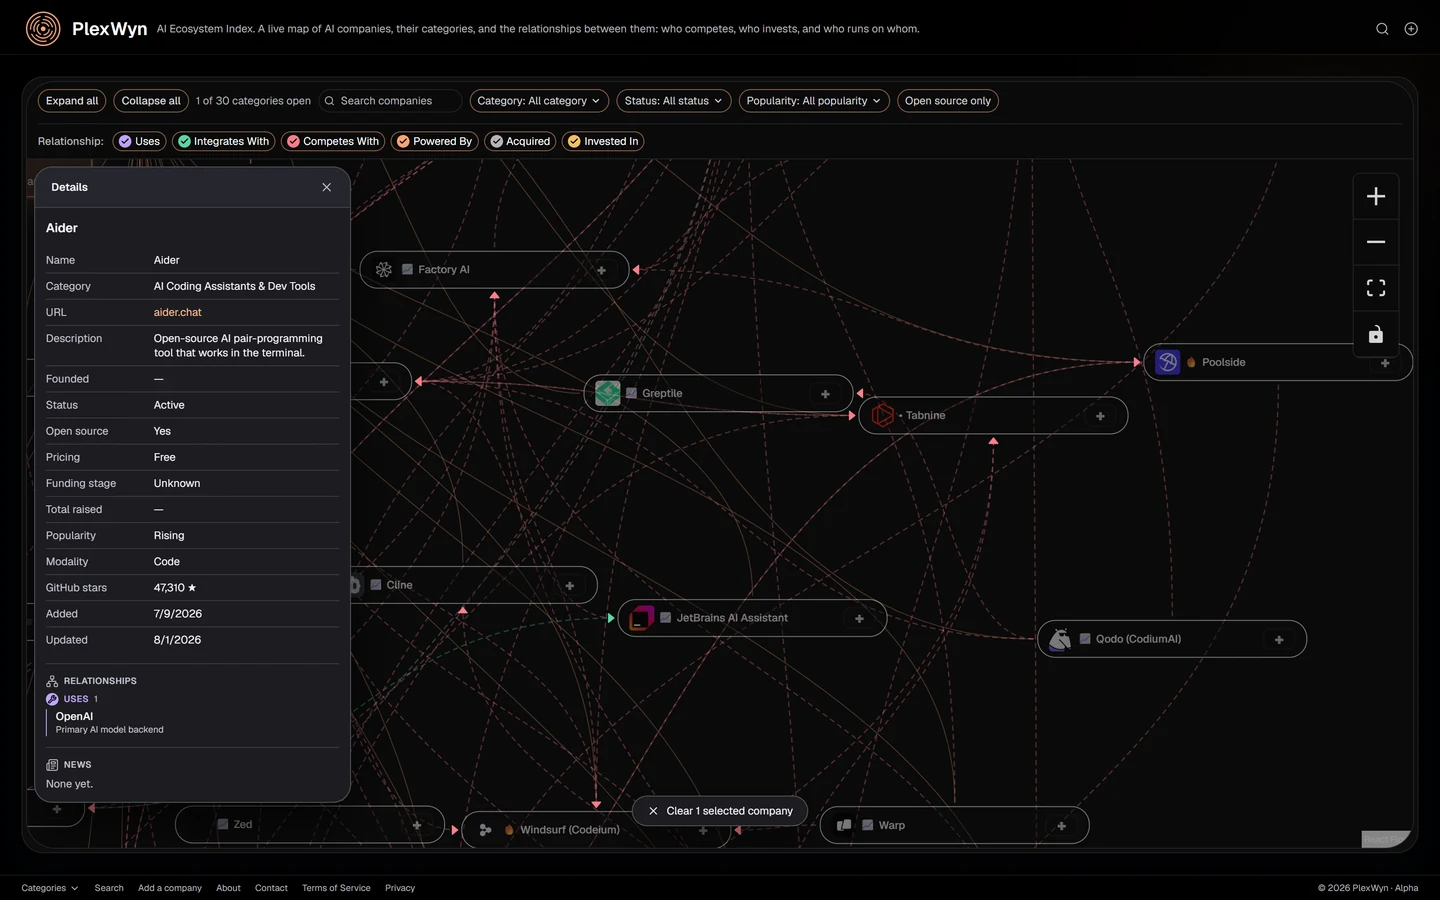The image size is (1440, 900).
Task: Toggle the Competes With relationship filter
Action: [333, 141]
